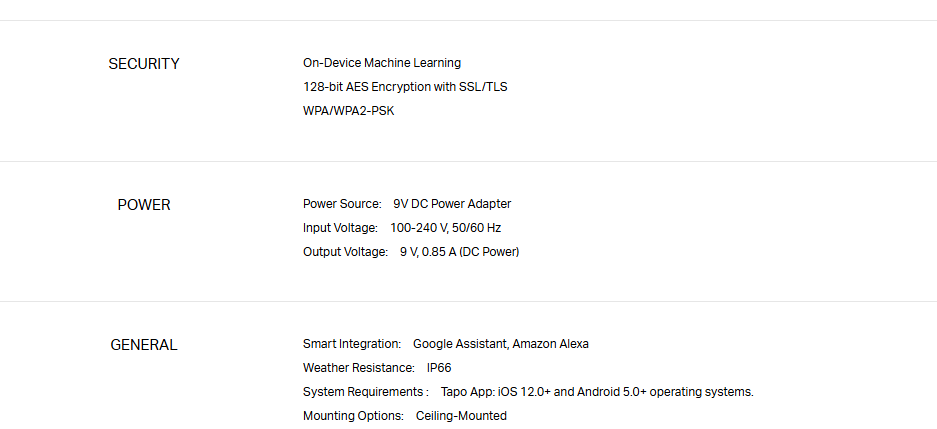Select the 9 V, 0.85 A value
Screen dimensions: 937x429
click(459, 252)
